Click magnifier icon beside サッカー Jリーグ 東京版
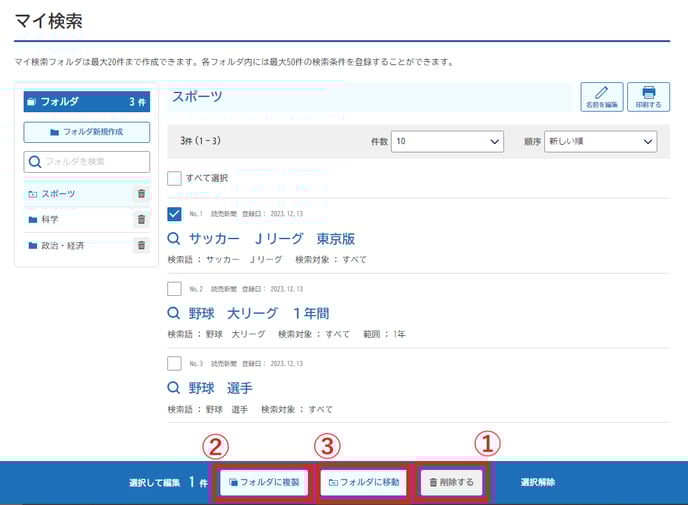This screenshot has height=505, width=688. [174, 239]
